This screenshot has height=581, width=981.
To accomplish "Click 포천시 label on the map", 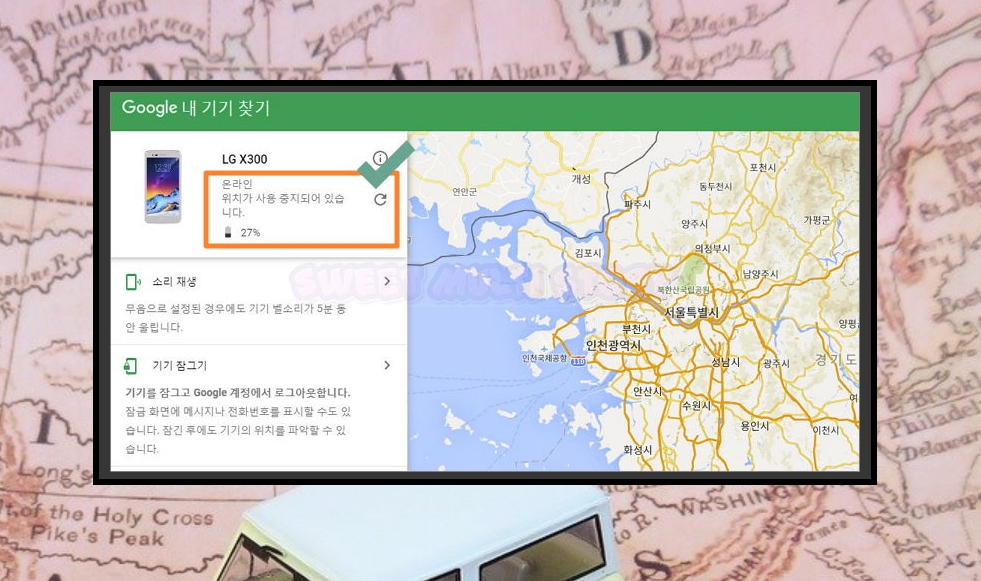I will pyautogui.click(x=763, y=168).
